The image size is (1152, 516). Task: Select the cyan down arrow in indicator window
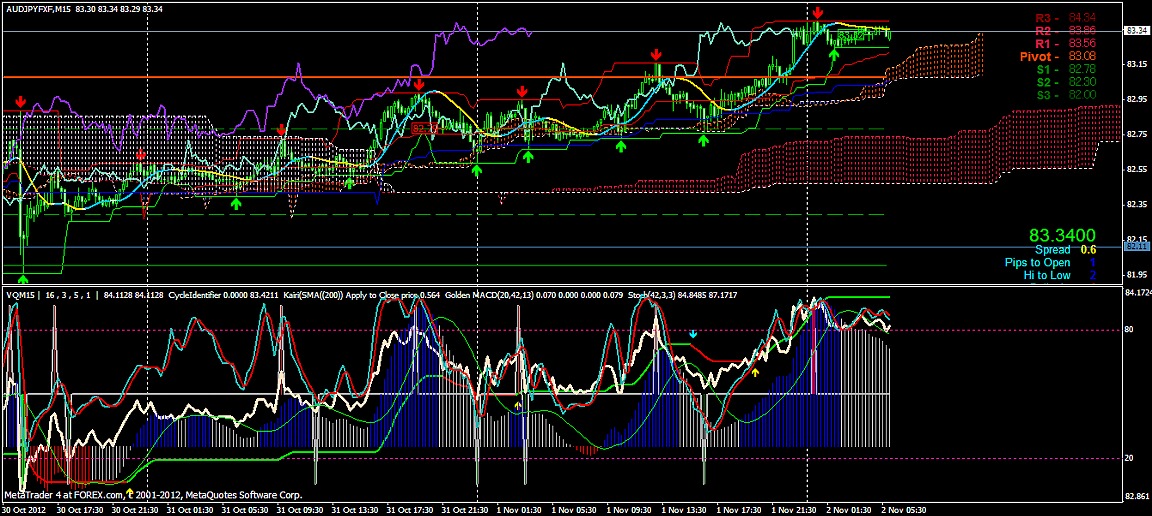point(693,333)
